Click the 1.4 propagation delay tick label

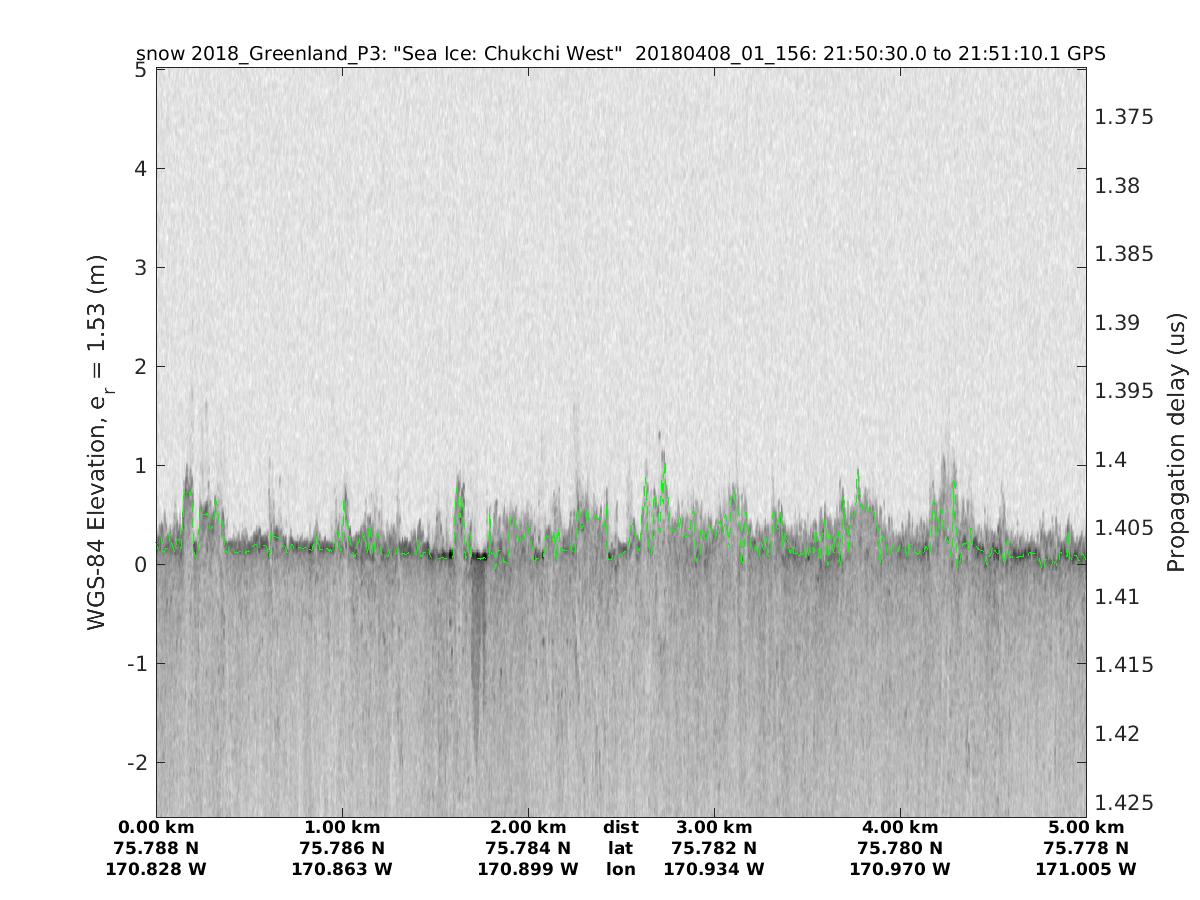click(1110, 460)
